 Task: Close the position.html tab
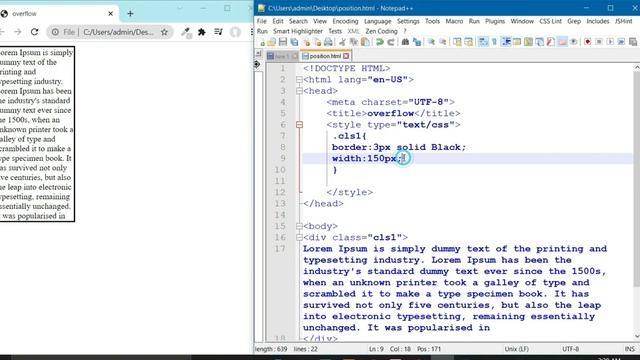(x=346, y=56)
